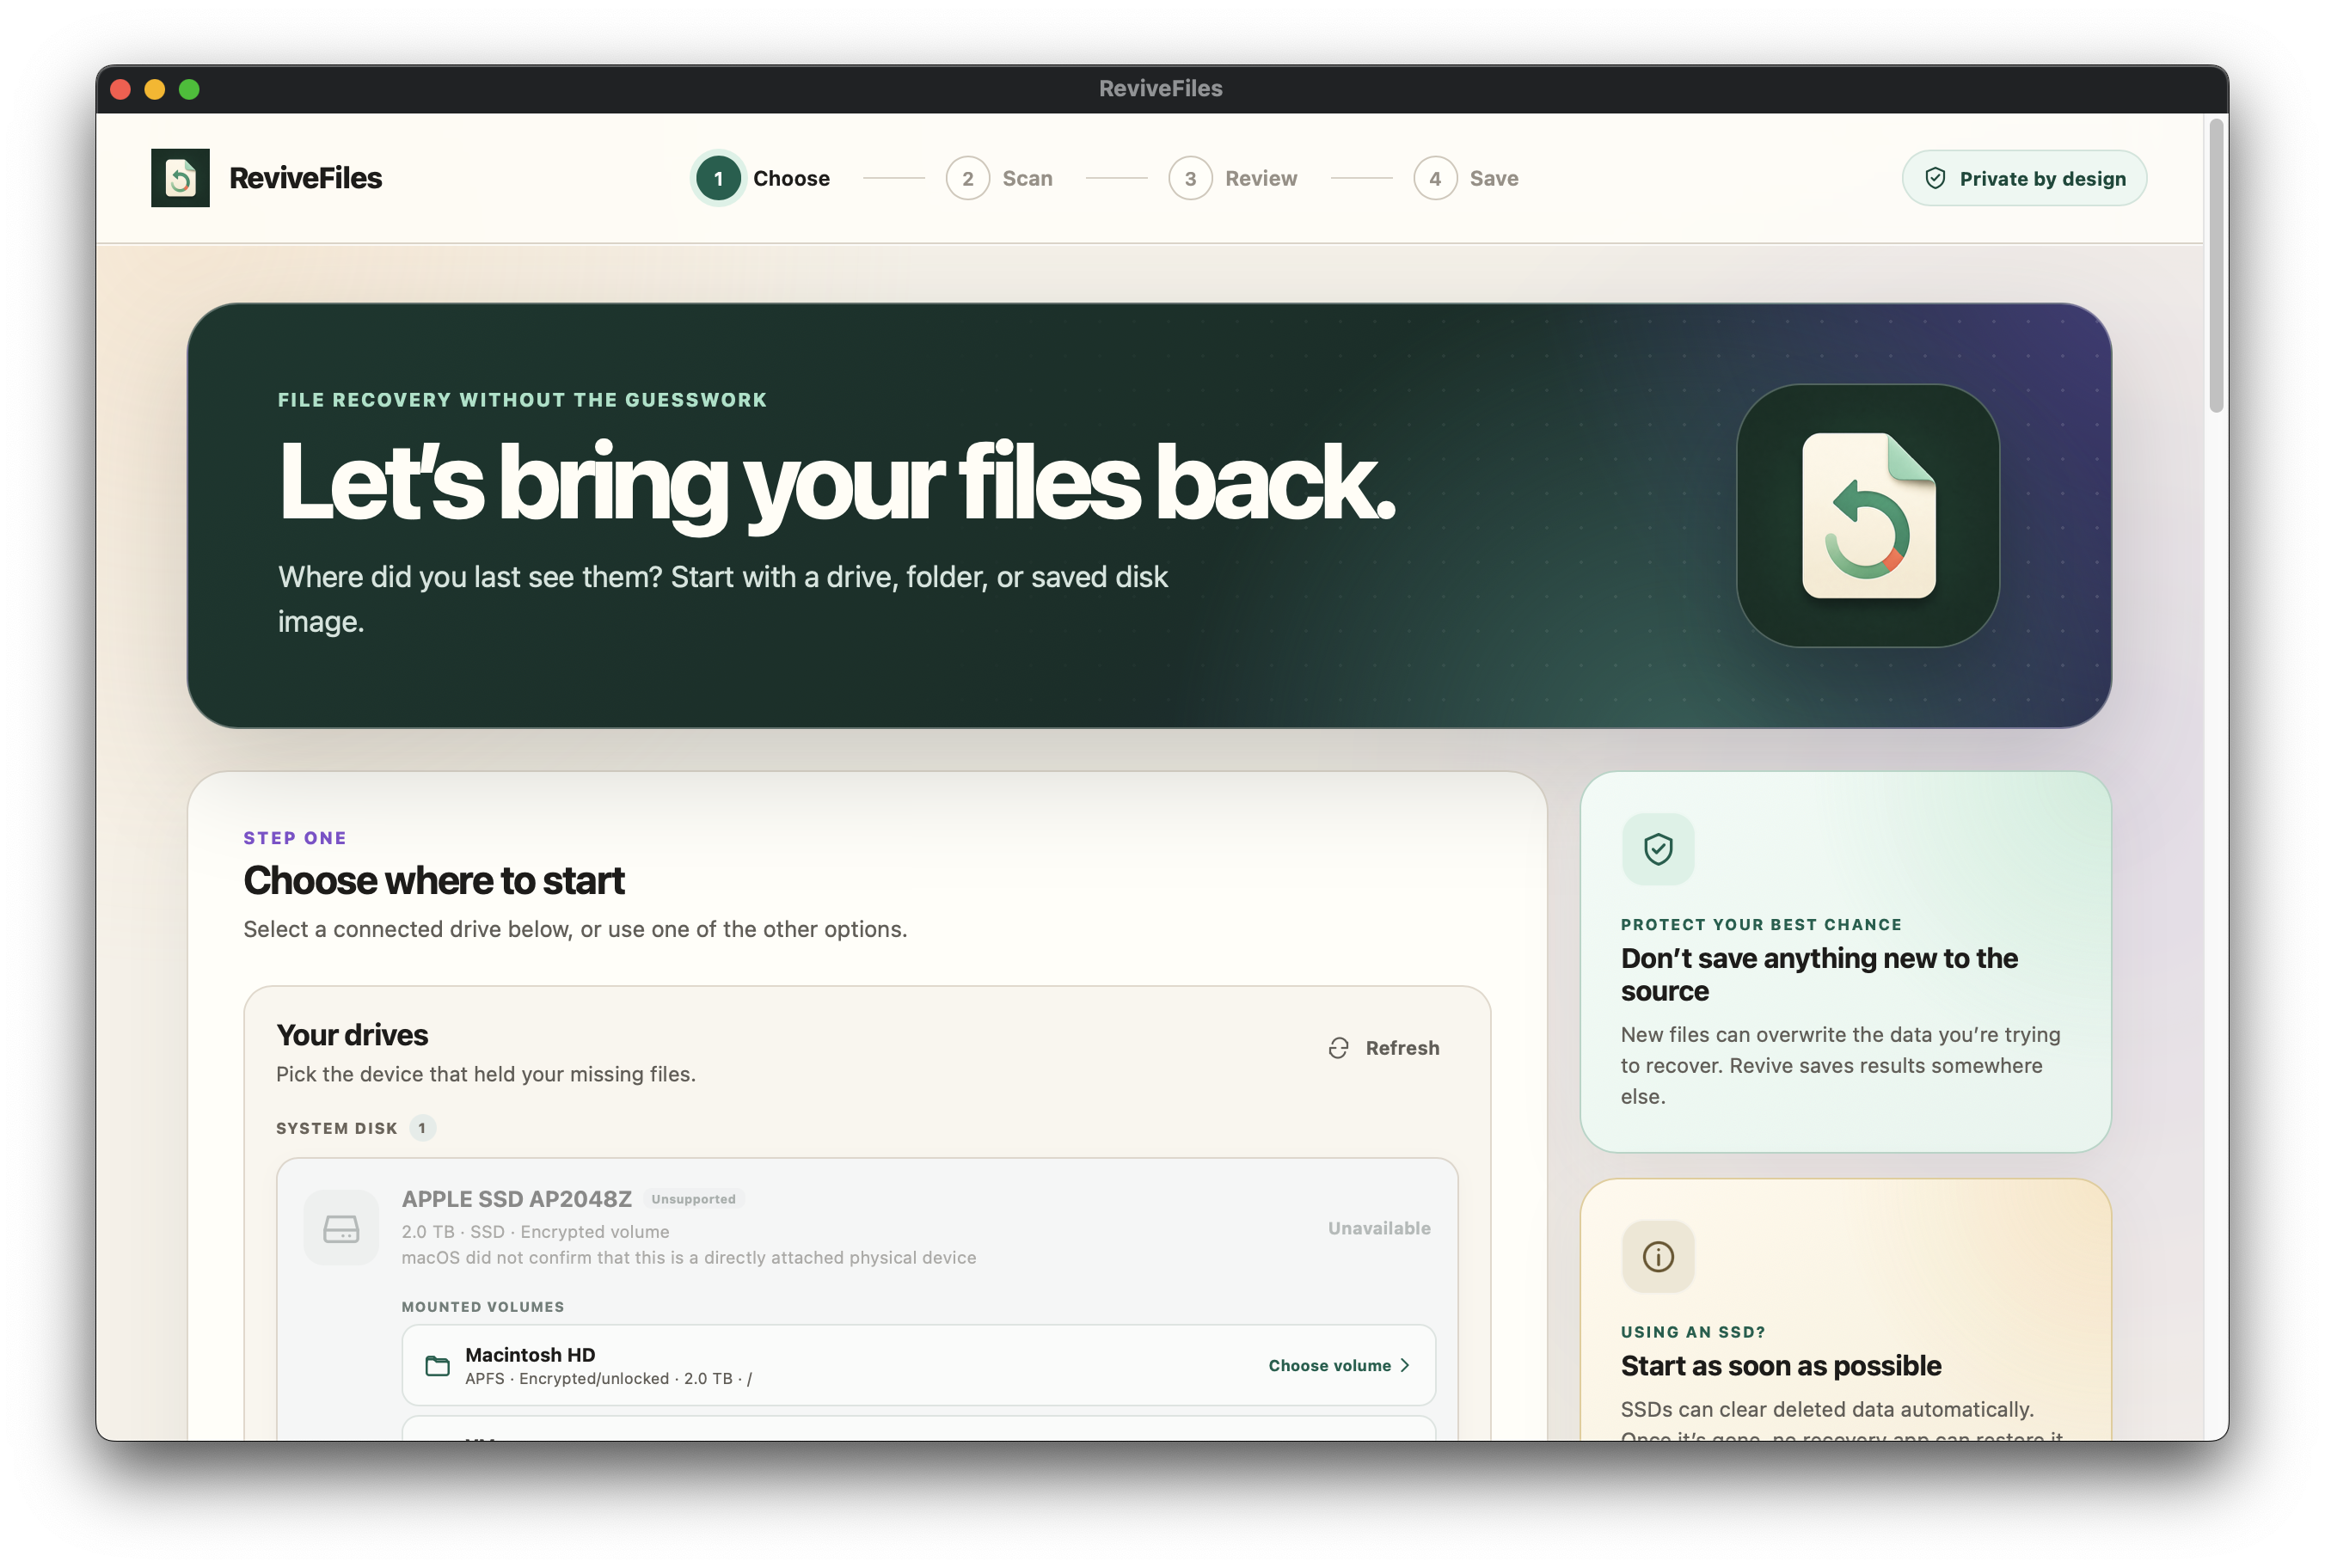The height and width of the screenshot is (1568, 2325).
Task: Click the large ReviveFiles app icon in banner
Action: pos(1867,515)
